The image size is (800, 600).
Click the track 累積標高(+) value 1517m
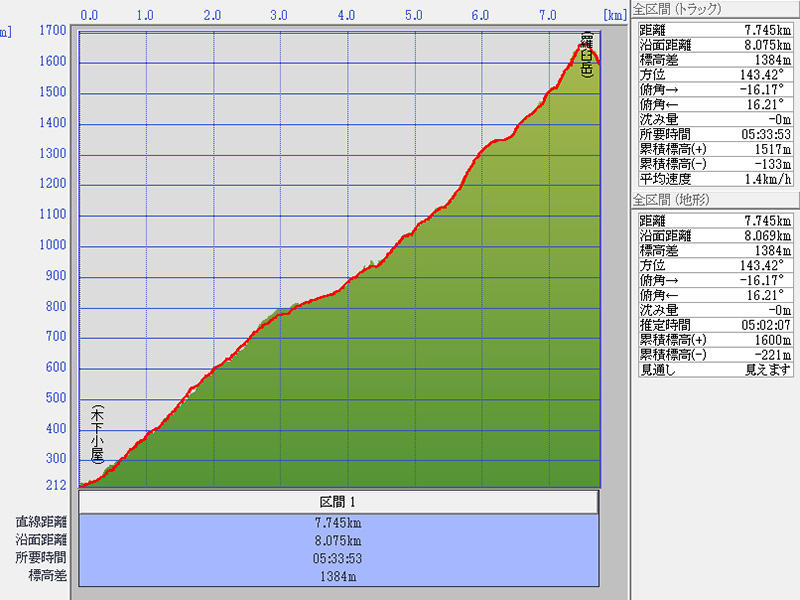tap(755, 150)
